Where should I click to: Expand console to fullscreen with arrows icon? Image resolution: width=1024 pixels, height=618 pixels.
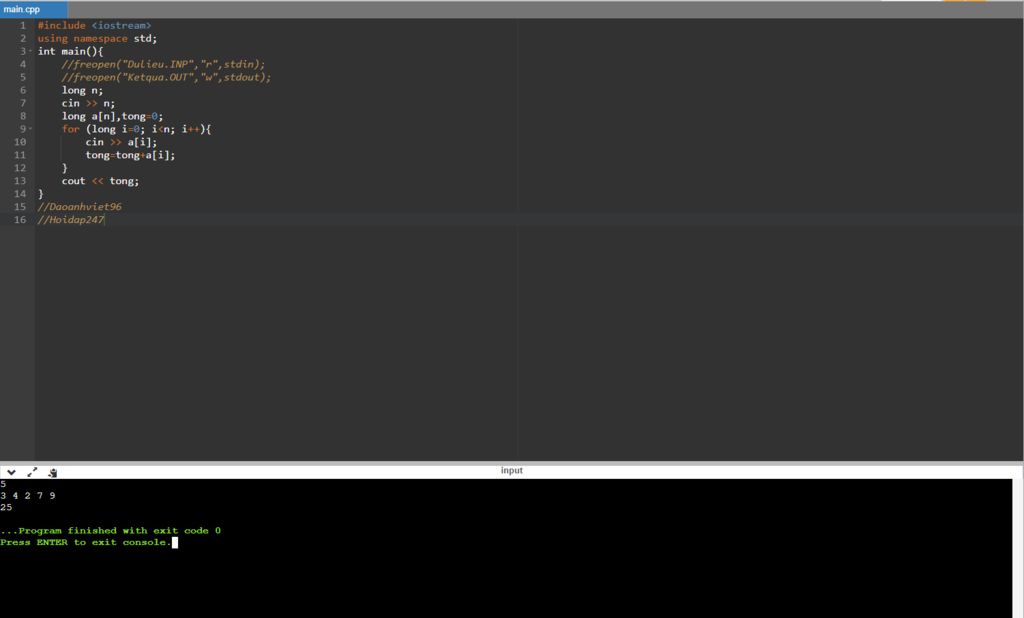tap(32, 472)
